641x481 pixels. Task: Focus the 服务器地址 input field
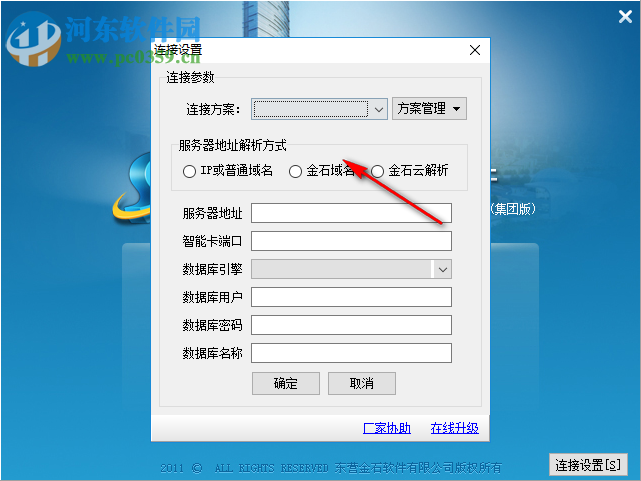click(x=351, y=213)
